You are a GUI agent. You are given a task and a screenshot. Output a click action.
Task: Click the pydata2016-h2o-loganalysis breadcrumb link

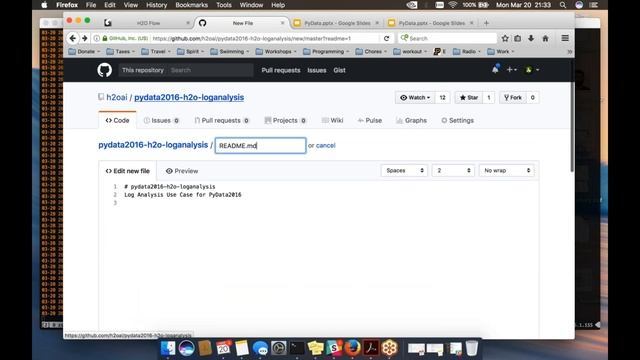pyautogui.click(x=153, y=145)
